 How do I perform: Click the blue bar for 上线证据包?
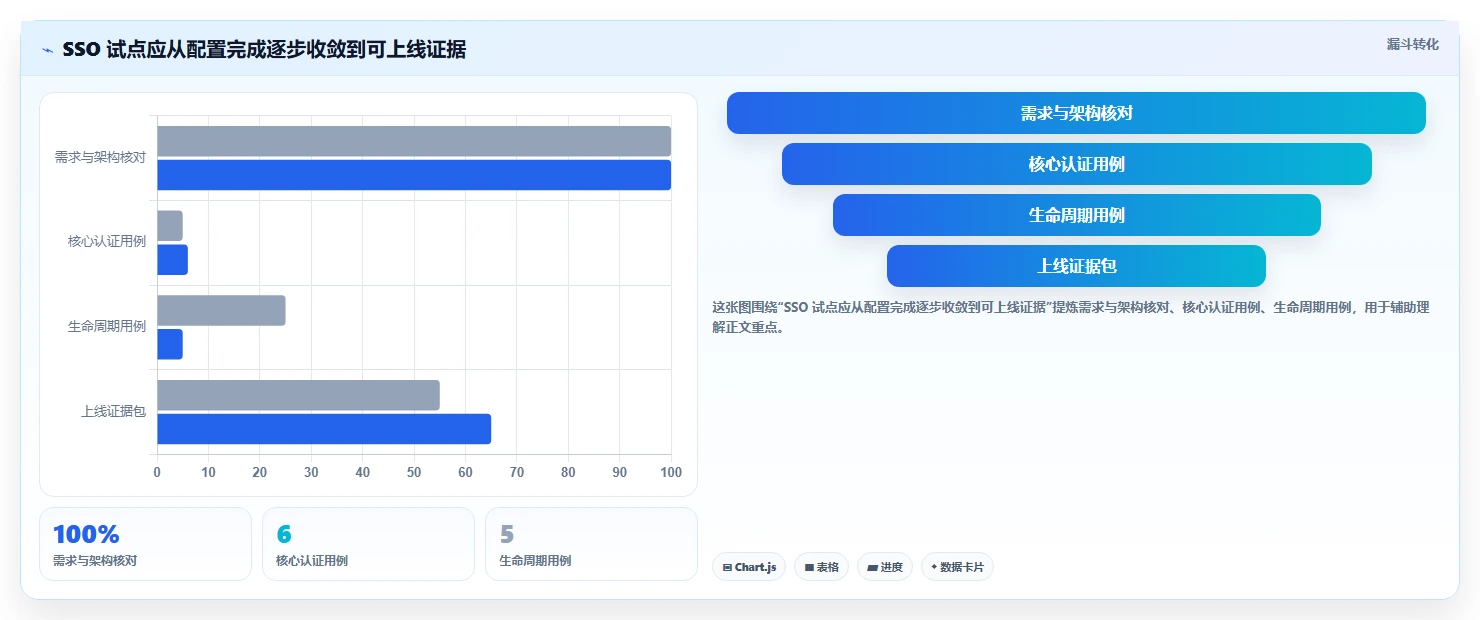324,429
